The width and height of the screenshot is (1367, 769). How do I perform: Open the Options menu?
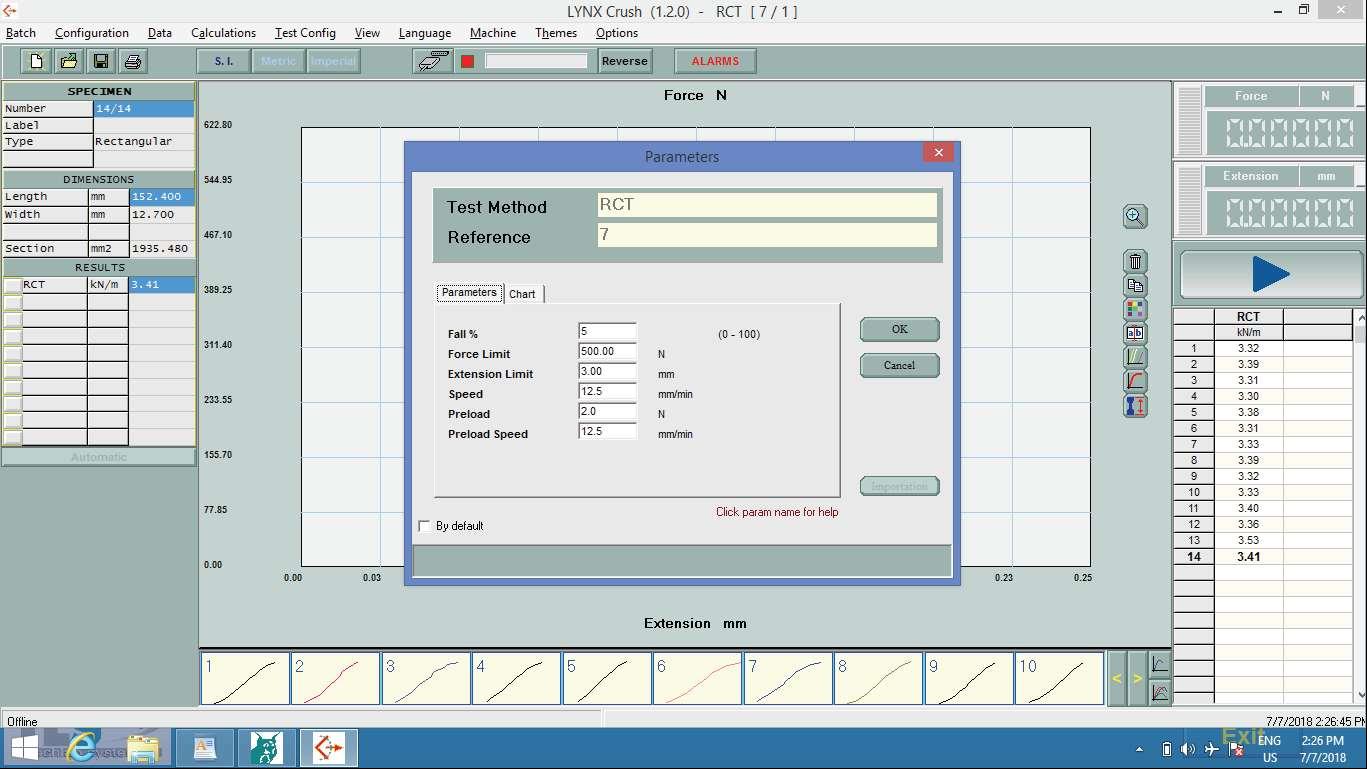[x=617, y=33]
